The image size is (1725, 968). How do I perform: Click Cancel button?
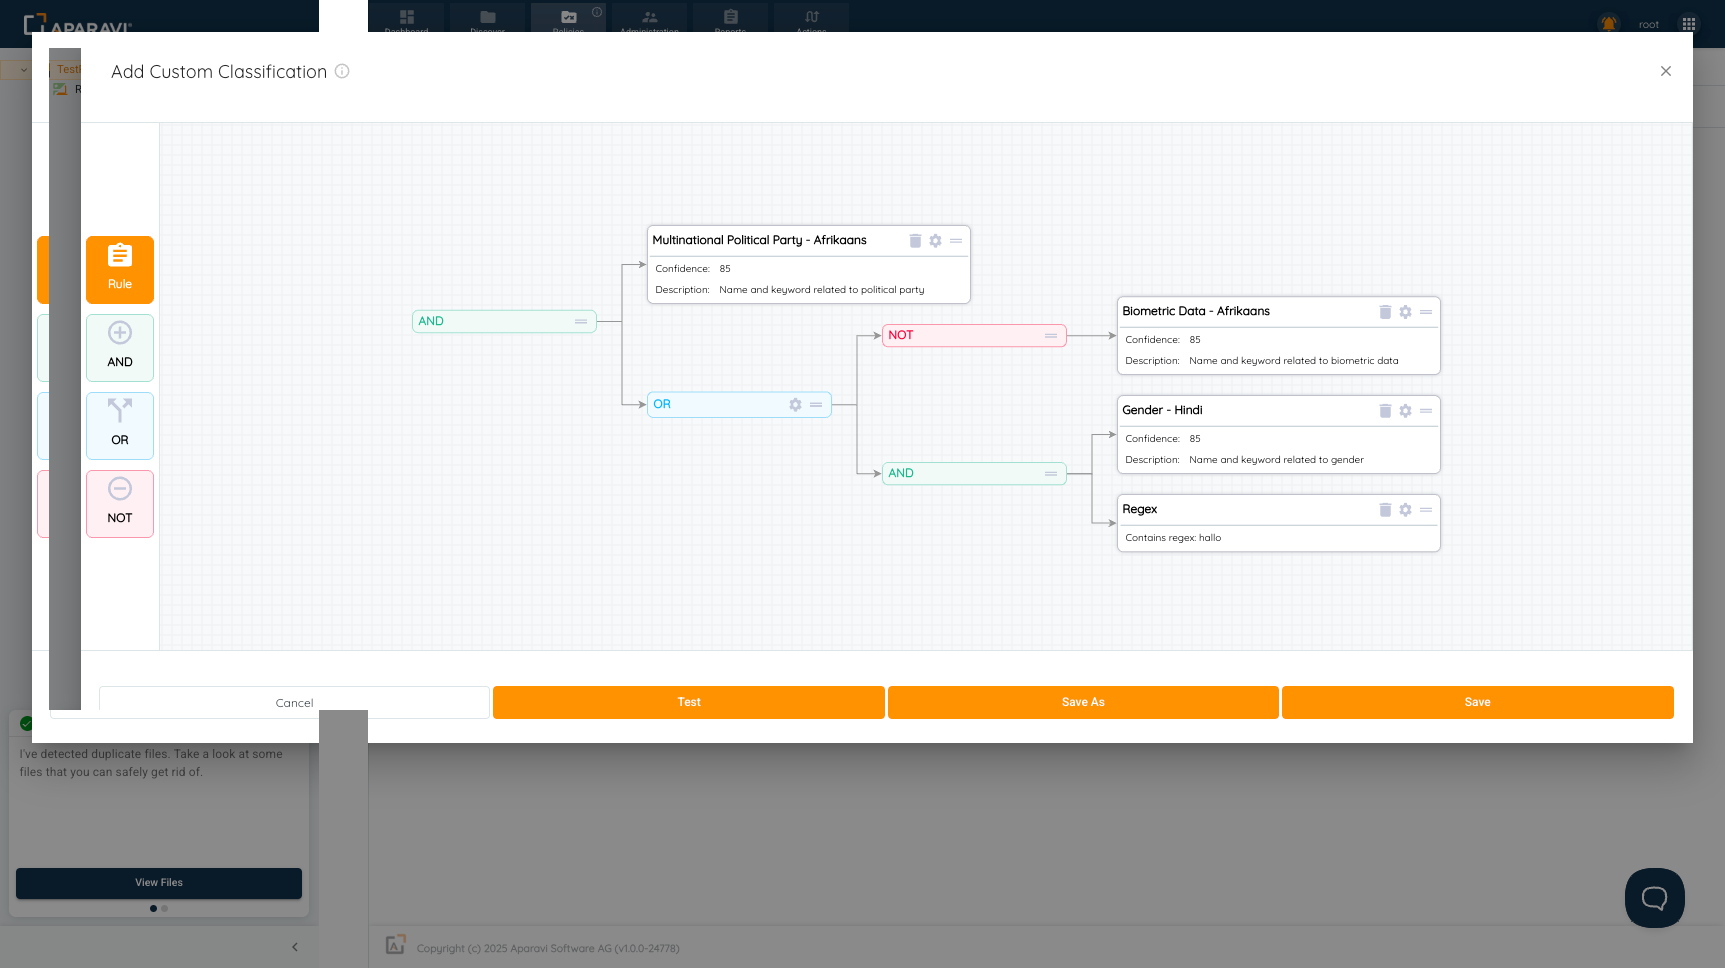[x=295, y=703]
